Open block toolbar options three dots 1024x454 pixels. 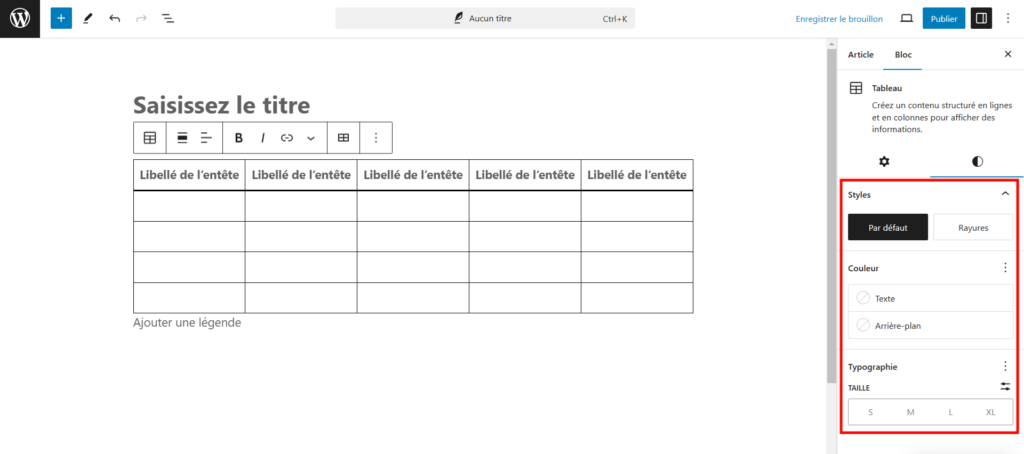point(376,138)
